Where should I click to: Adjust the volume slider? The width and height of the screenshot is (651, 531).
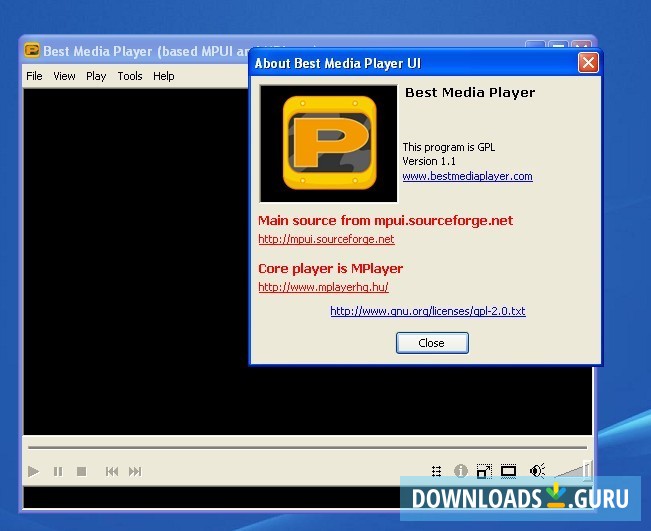[573, 471]
